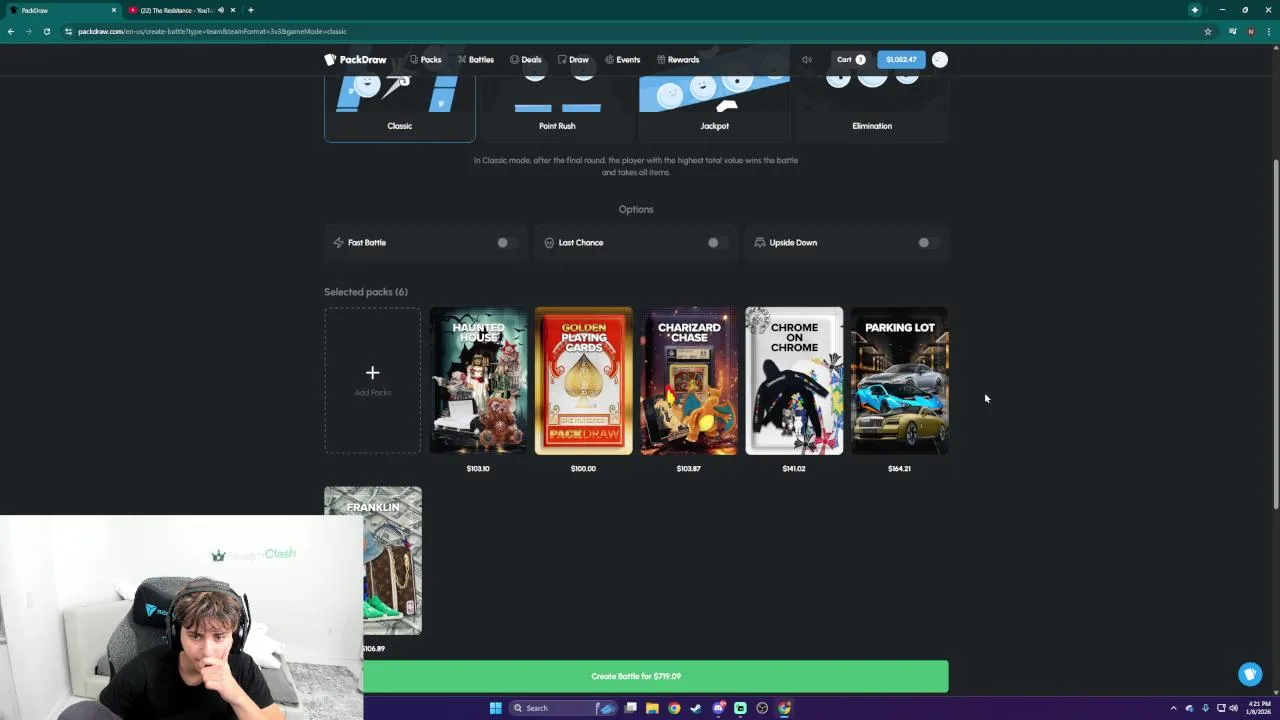
Task: Open the Events menu item
Action: point(622,59)
